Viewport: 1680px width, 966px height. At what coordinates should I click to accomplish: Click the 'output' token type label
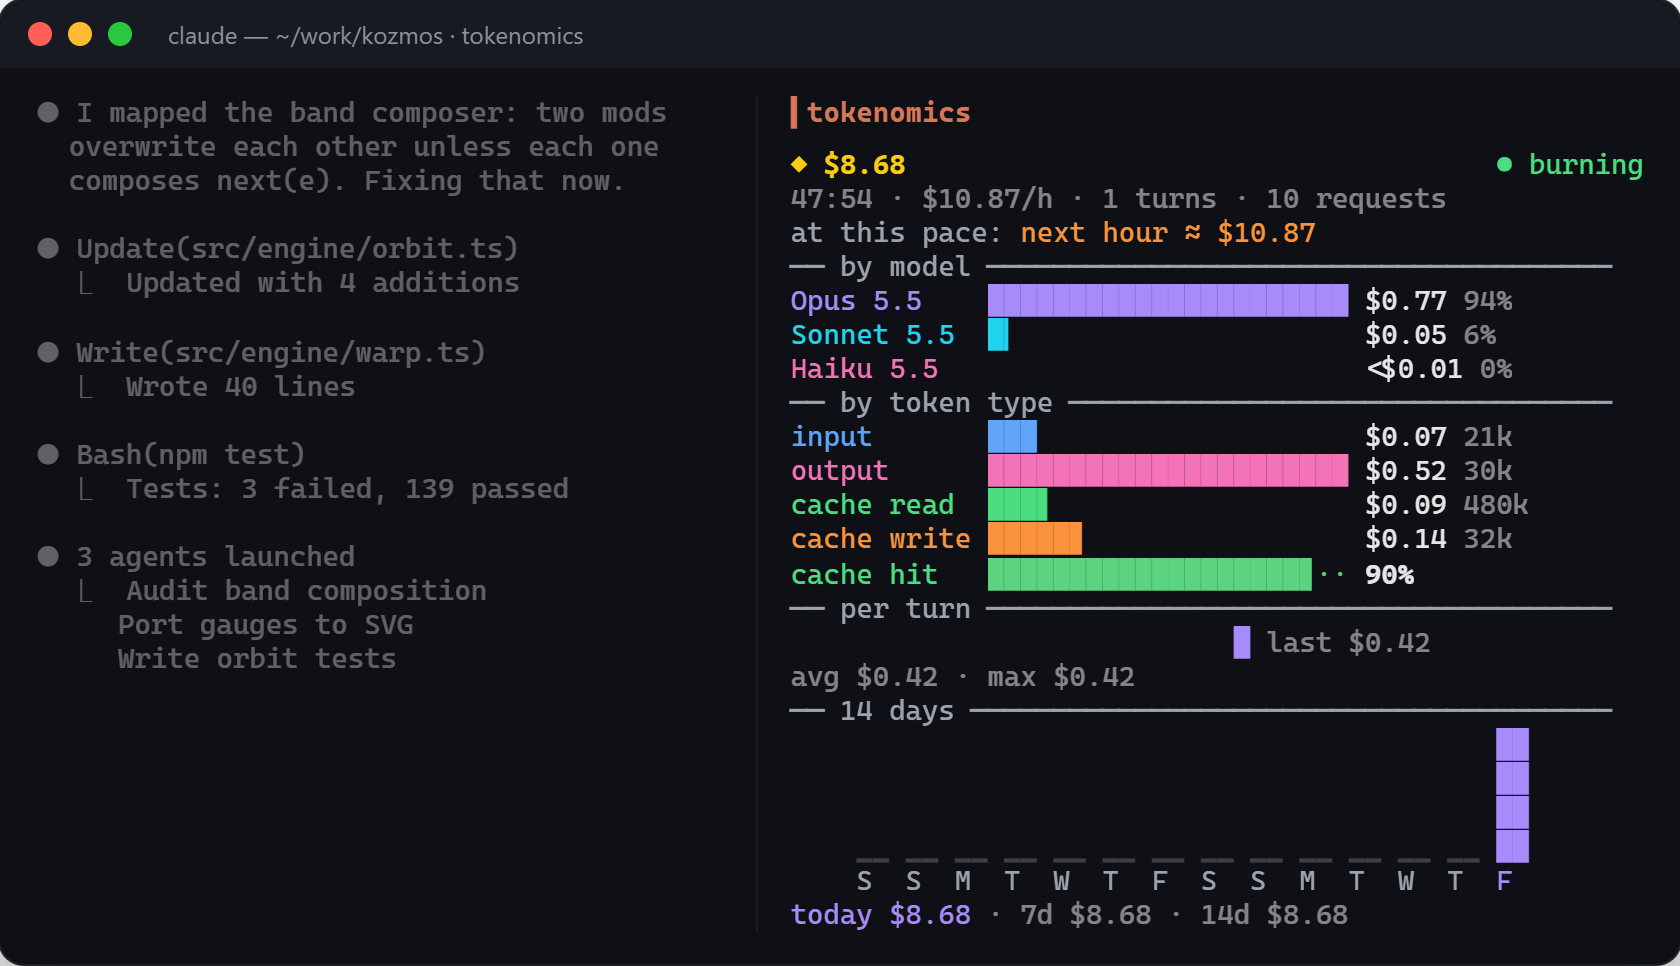pyautogui.click(x=839, y=470)
